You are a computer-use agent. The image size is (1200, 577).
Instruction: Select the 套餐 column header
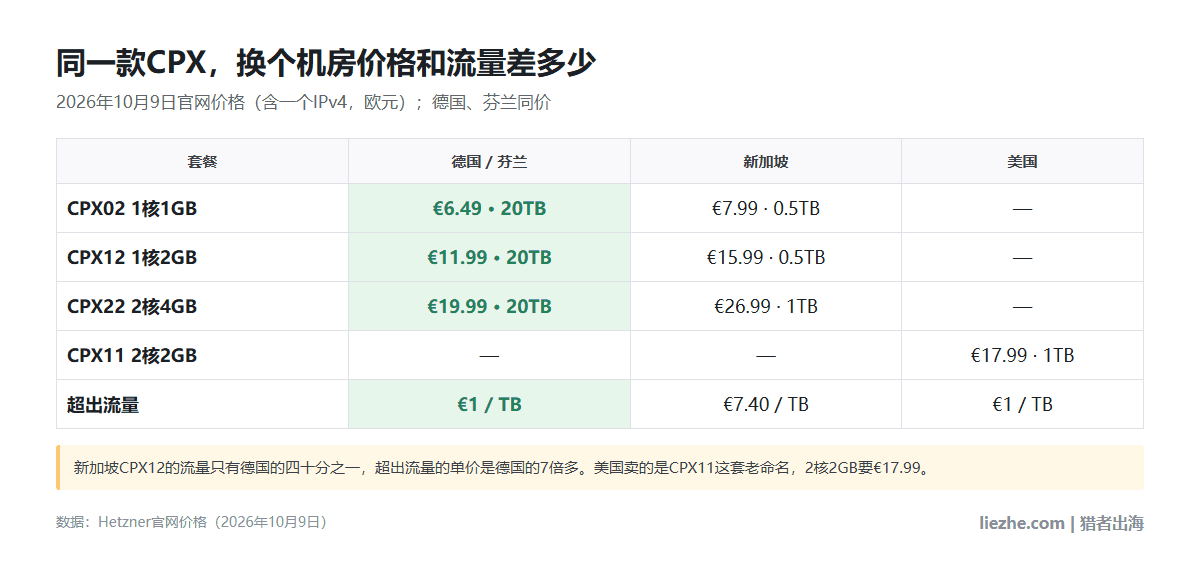coord(202,161)
